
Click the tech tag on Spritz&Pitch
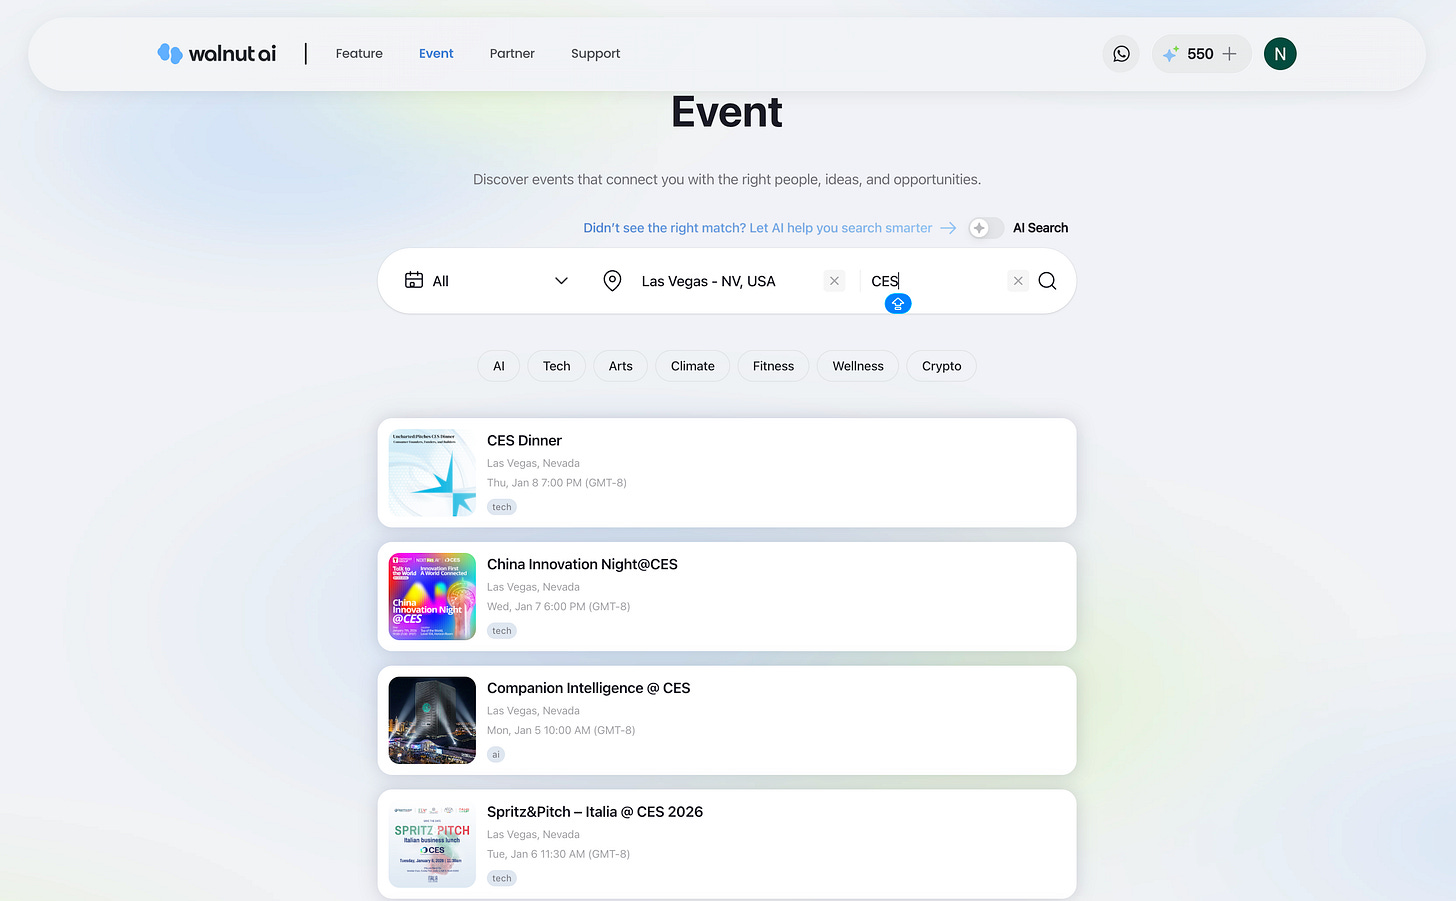pyautogui.click(x=502, y=879)
